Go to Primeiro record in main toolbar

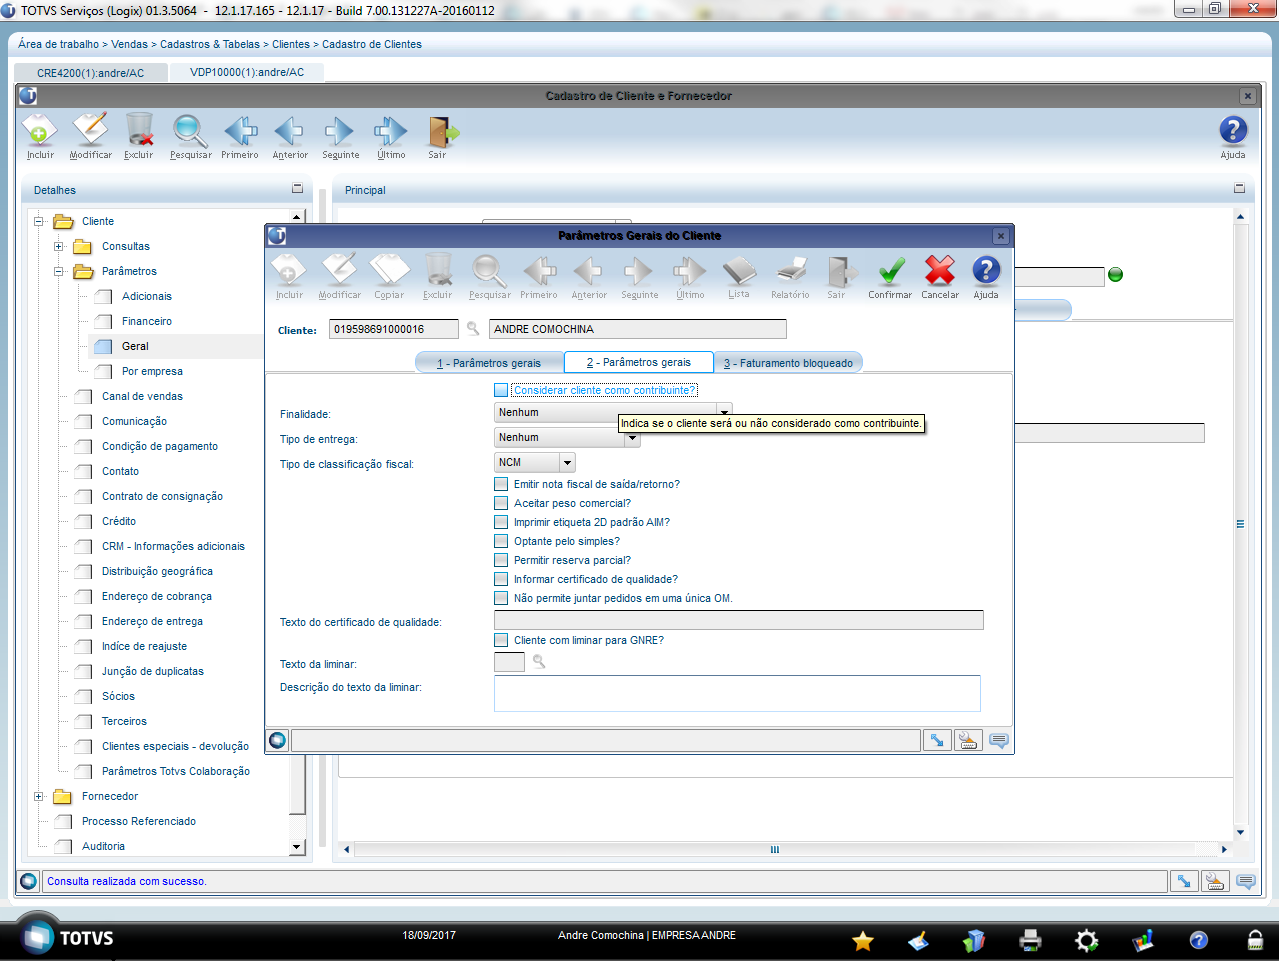pos(240,137)
